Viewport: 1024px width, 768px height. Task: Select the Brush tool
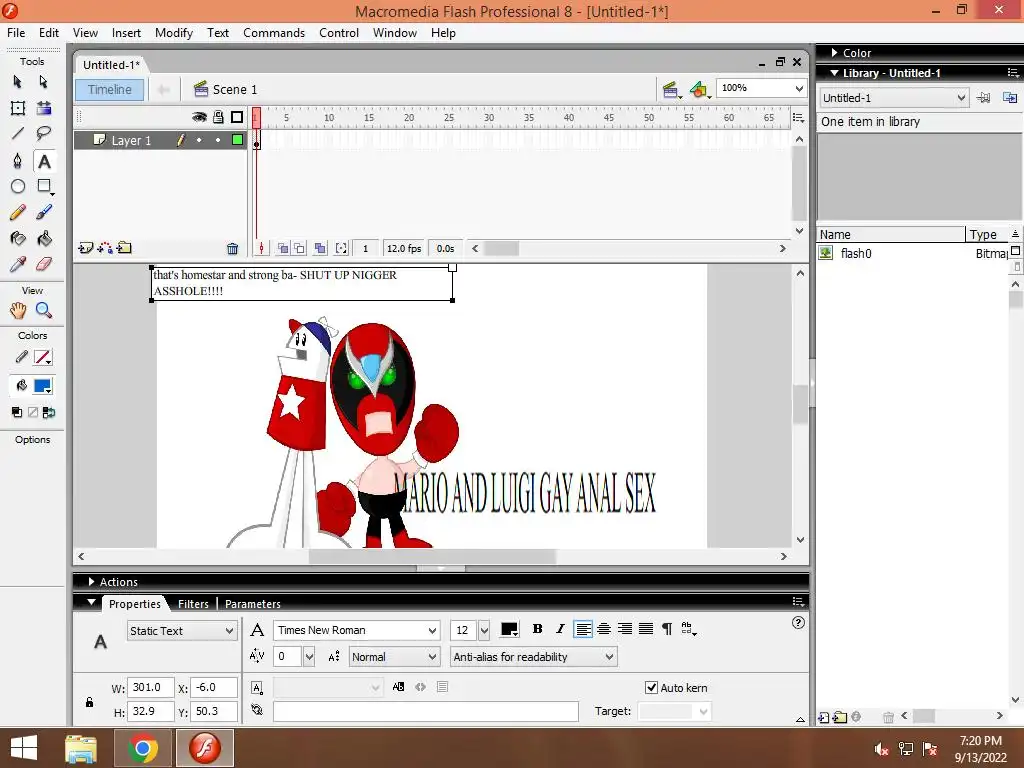click(x=44, y=212)
